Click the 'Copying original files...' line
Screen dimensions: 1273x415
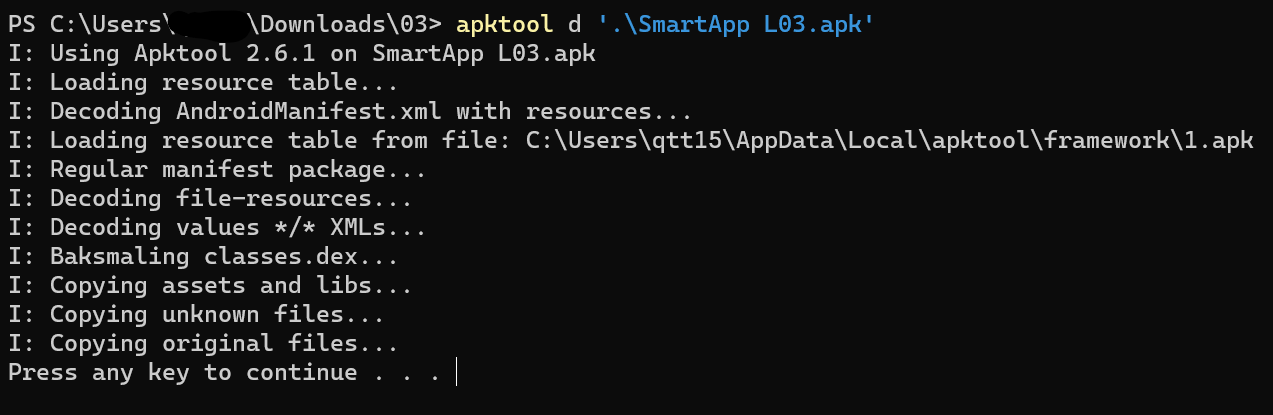click(x=203, y=343)
